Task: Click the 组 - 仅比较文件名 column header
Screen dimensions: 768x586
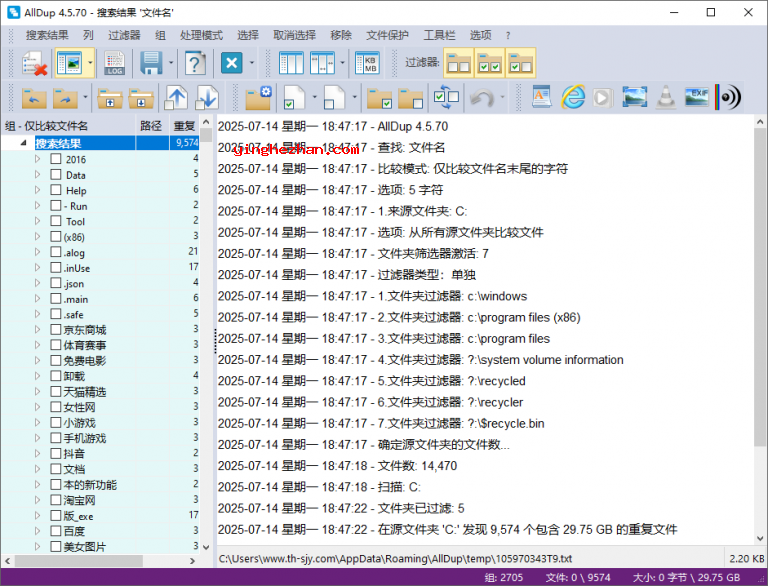Action: pyautogui.click(x=68, y=126)
